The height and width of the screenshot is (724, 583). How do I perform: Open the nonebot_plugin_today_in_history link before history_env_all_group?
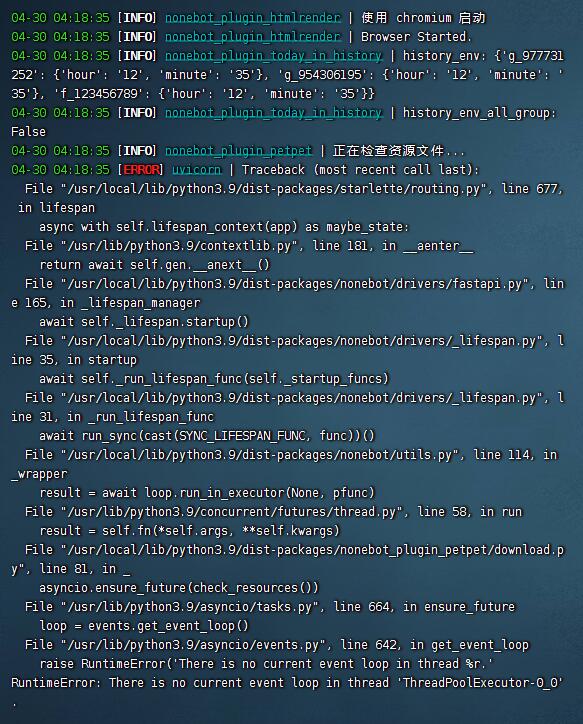pyautogui.click(x=274, y=113)
